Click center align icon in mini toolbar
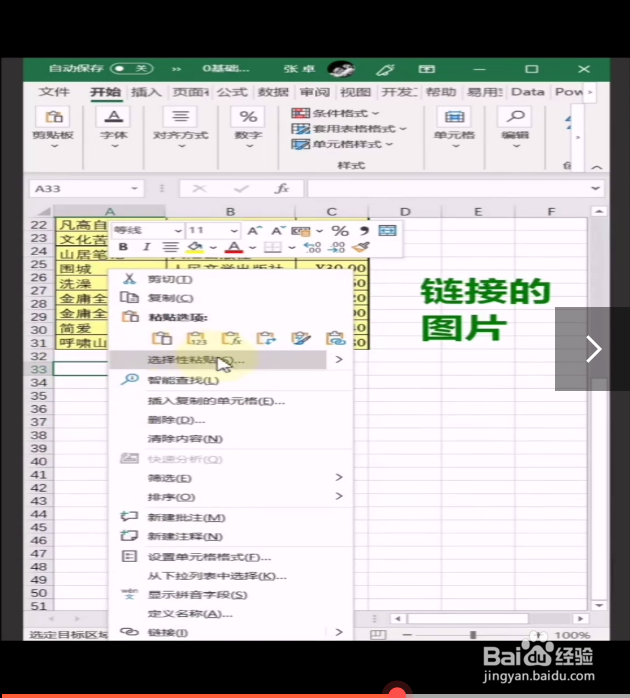The image size is (630, 698). point(171,247)
